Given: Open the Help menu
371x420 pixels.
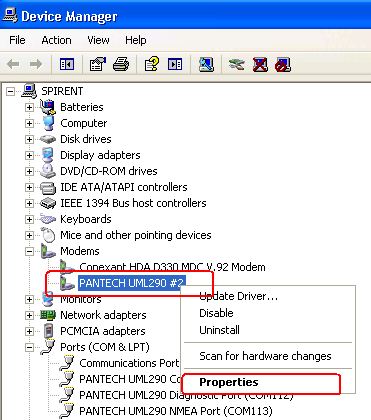Looking at the screenshot, I should [x=136, y=40].
